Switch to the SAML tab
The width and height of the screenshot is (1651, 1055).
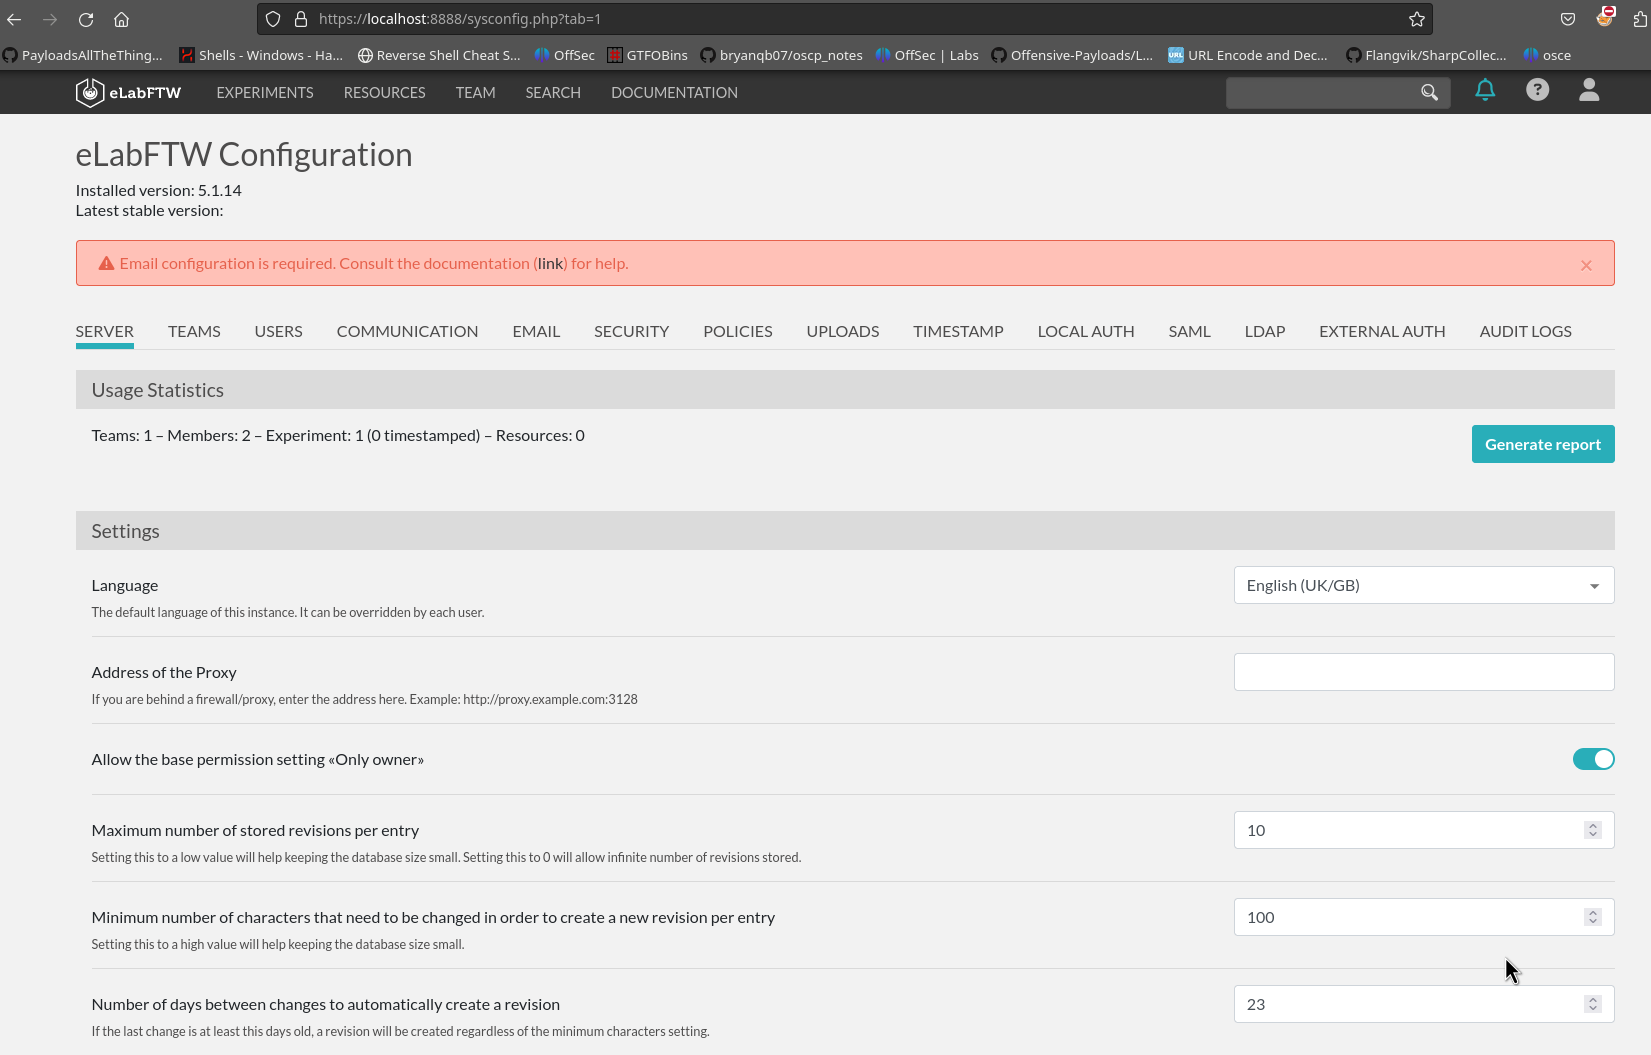(x=1189, y=331)
